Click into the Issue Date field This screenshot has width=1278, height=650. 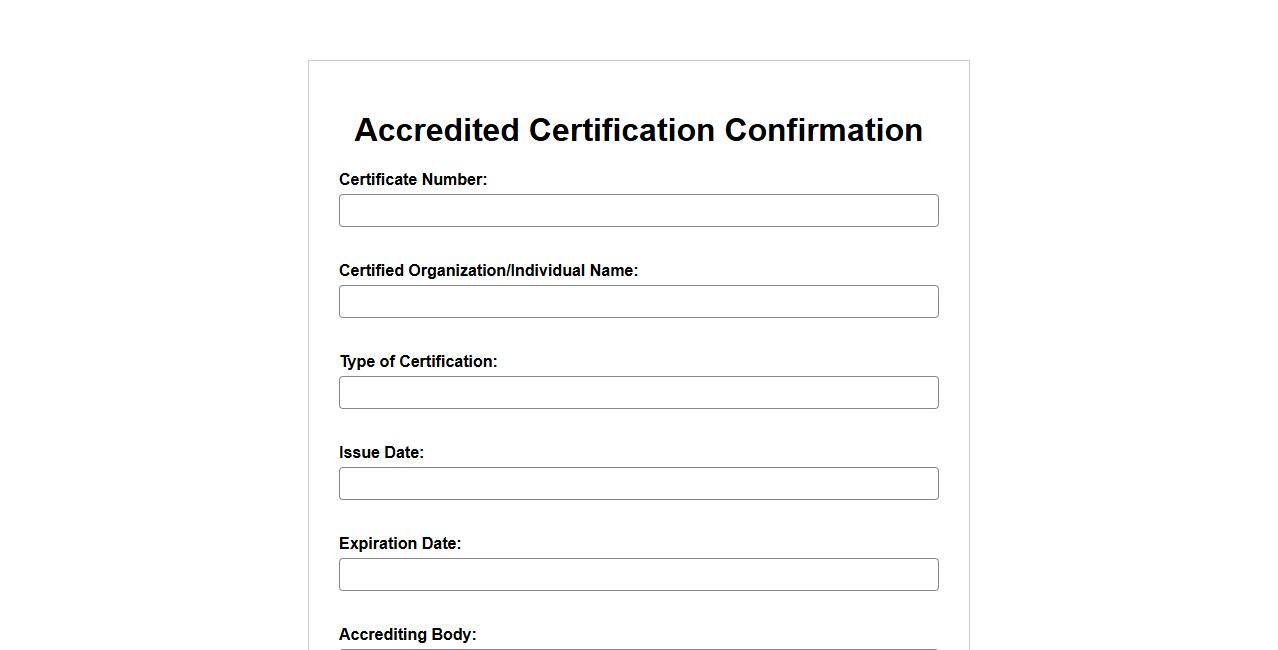pyautogui.click(x=638, y=484)
